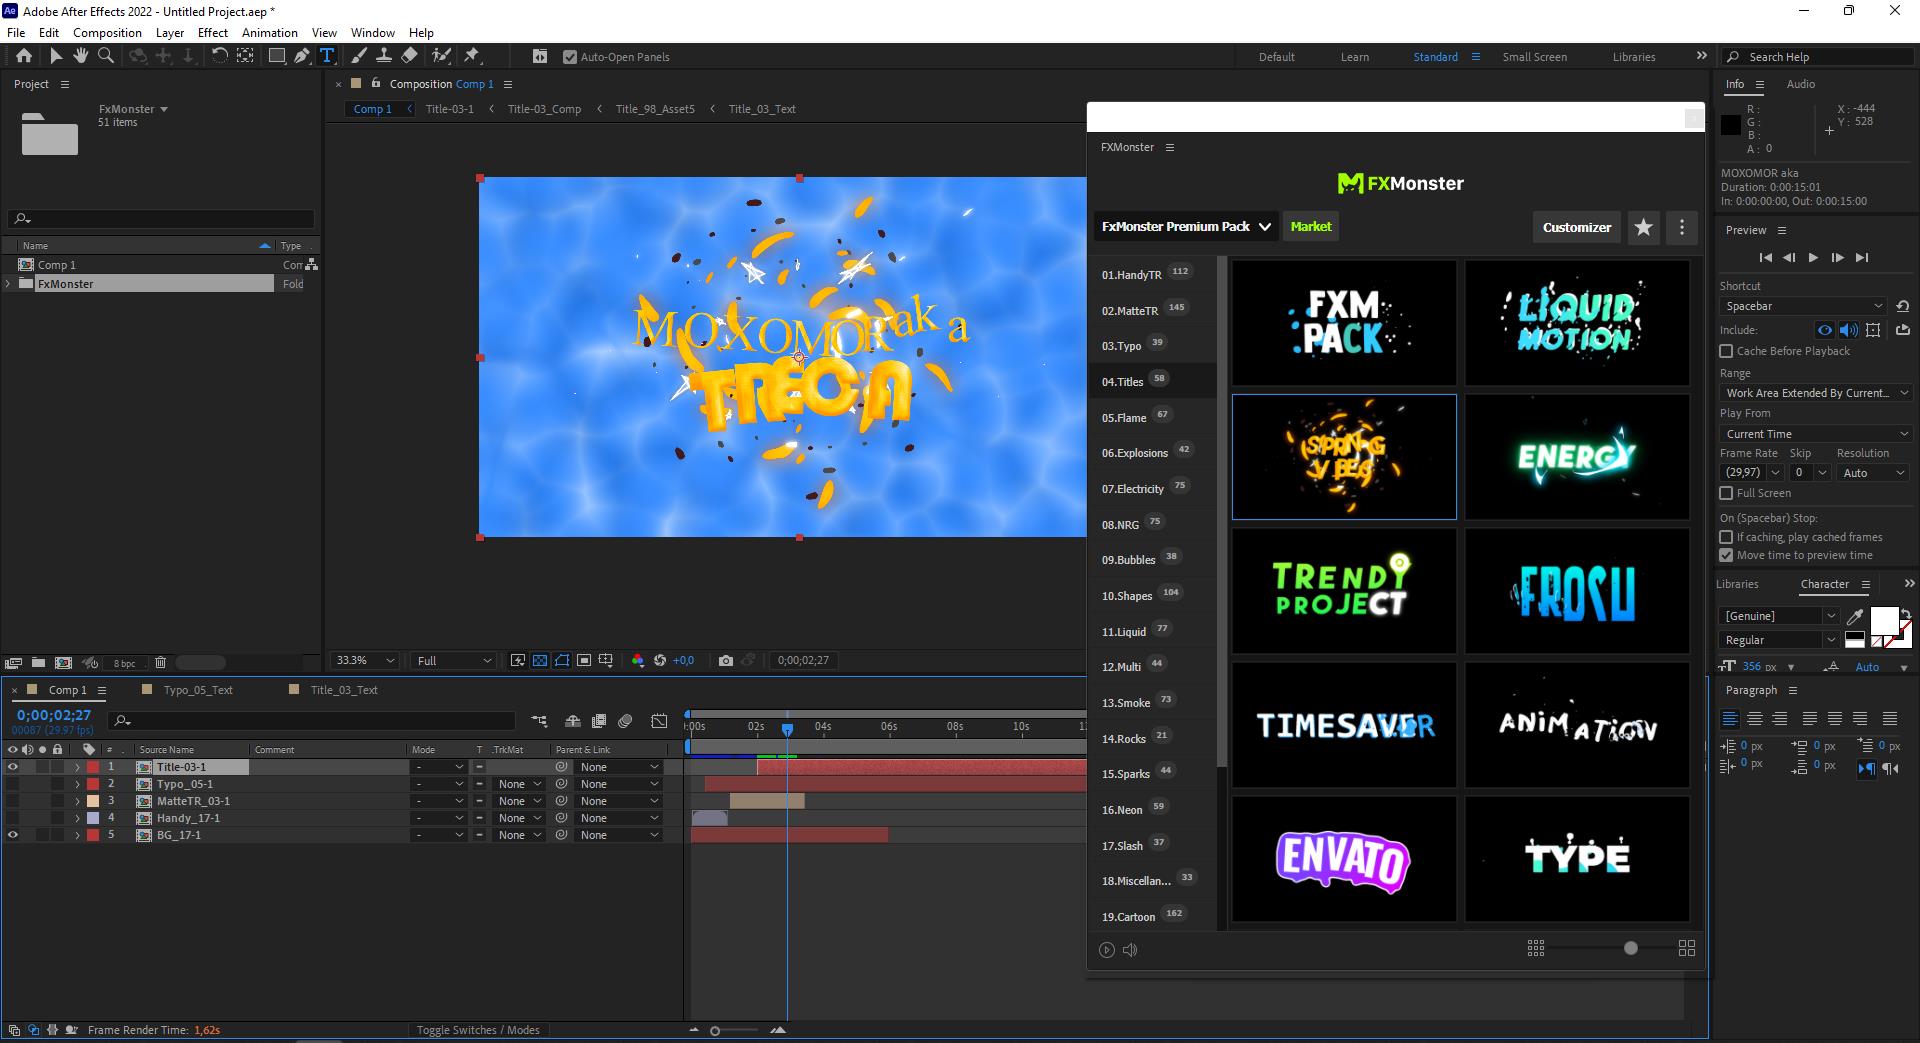This screenshot has height=1043, width=1920.
Task: Select the Selection (arrow) tool
Action: (x=55, y=56)
